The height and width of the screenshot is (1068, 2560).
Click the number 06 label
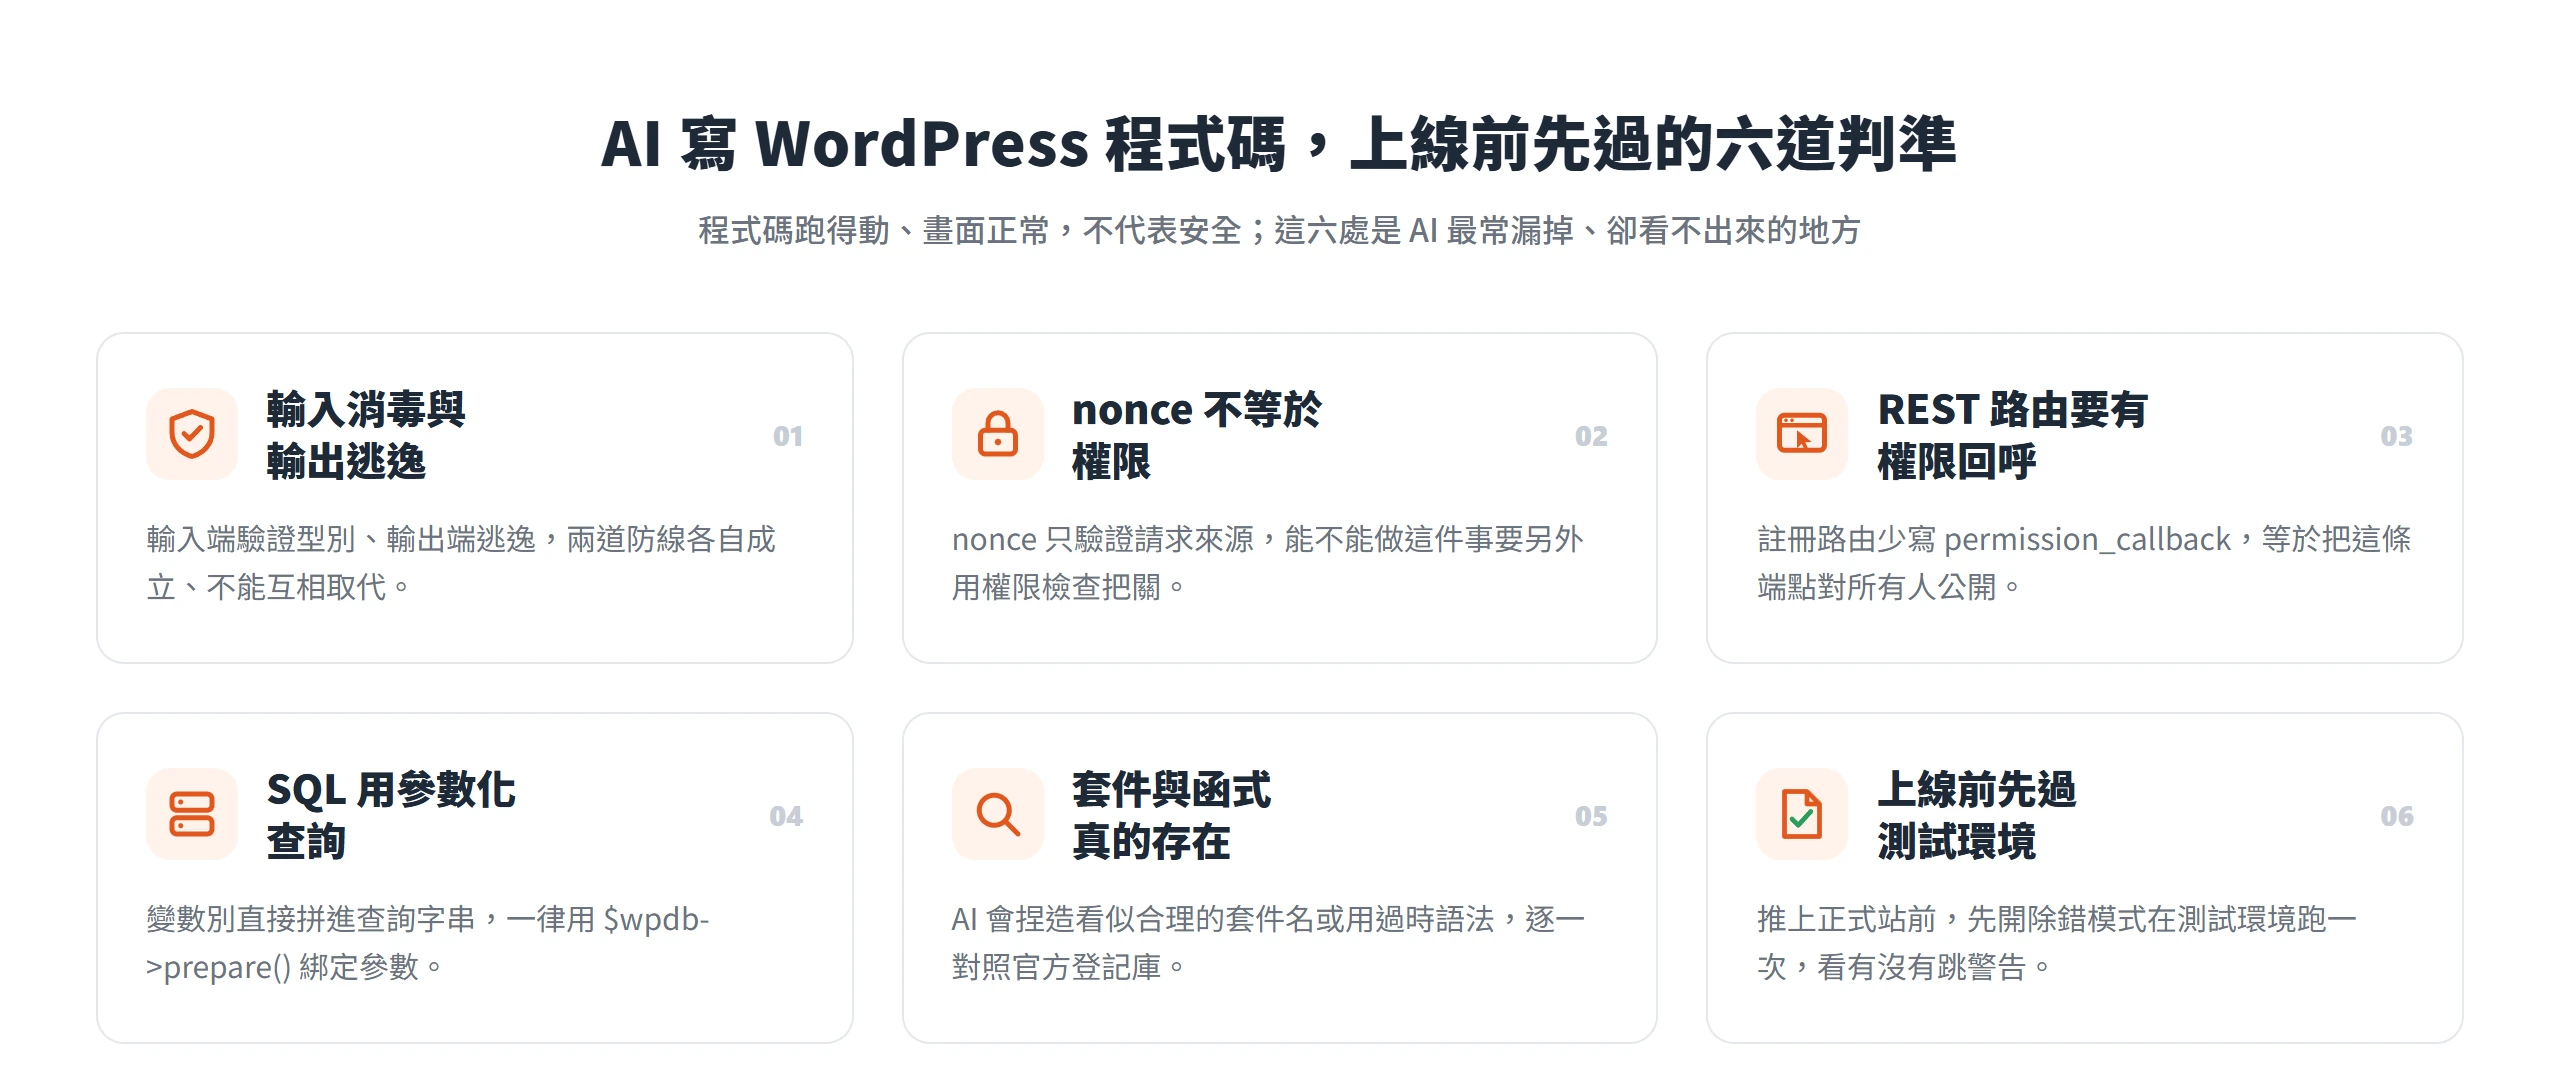click(x=2396, y=816)
